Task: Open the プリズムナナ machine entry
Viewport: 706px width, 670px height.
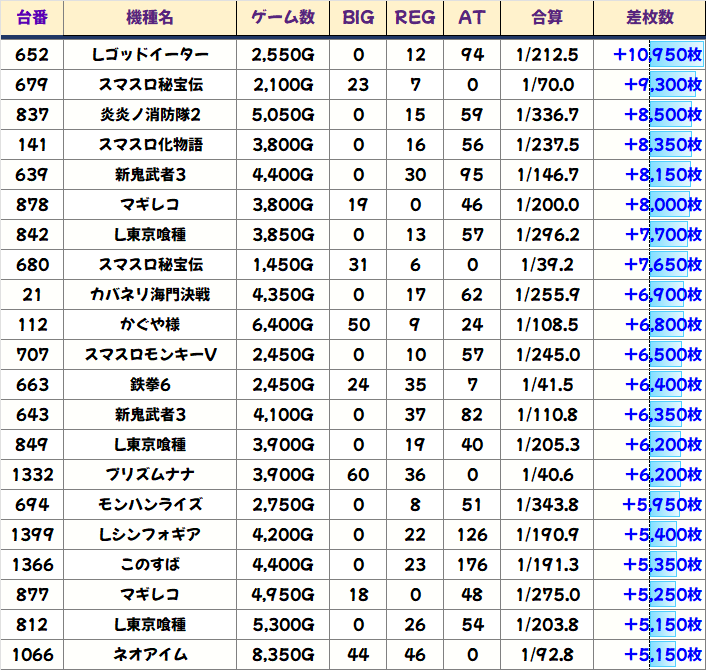Action: click(x=152, y=474)
